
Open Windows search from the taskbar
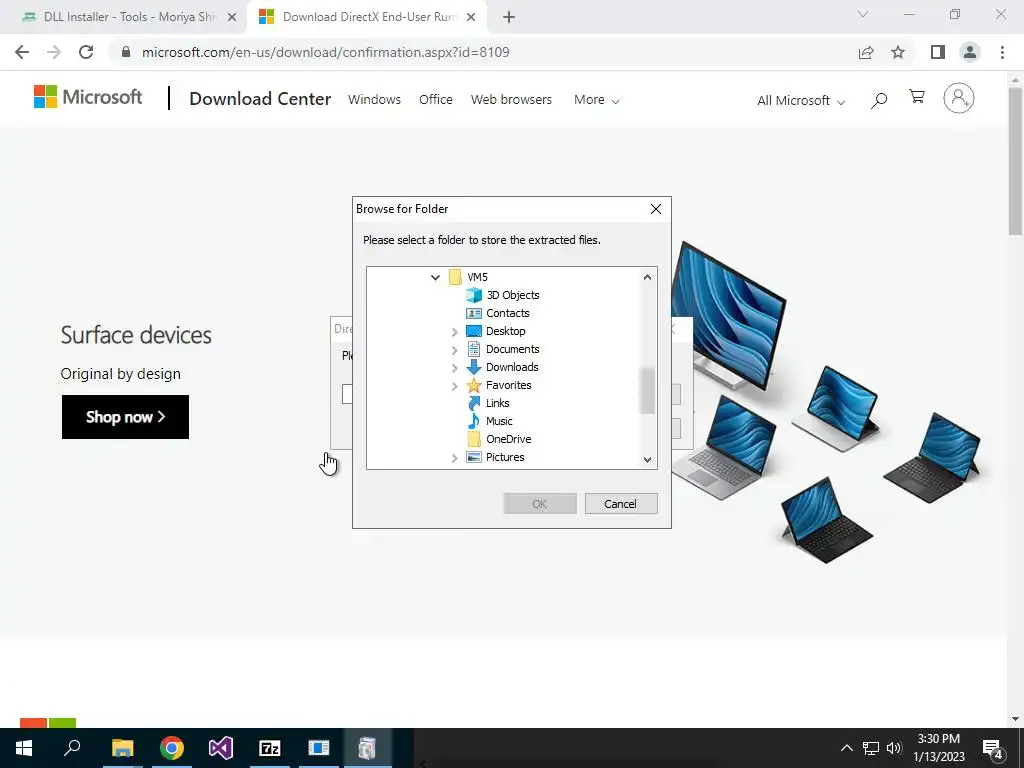(x=72, y=748)
